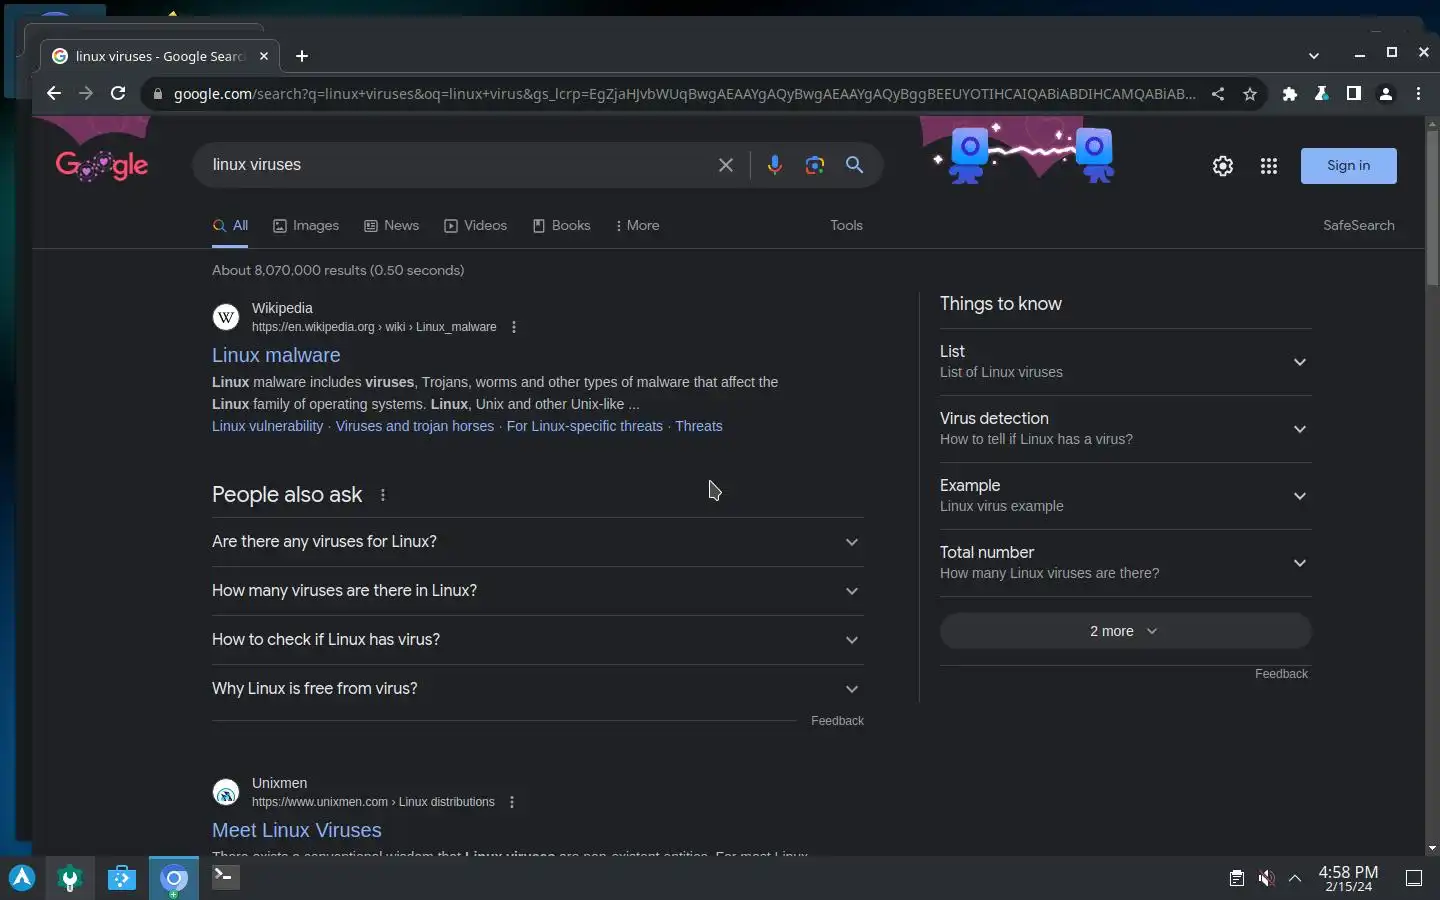
Task: Open the Arch application launcher
Action: (x=22, y=878)
